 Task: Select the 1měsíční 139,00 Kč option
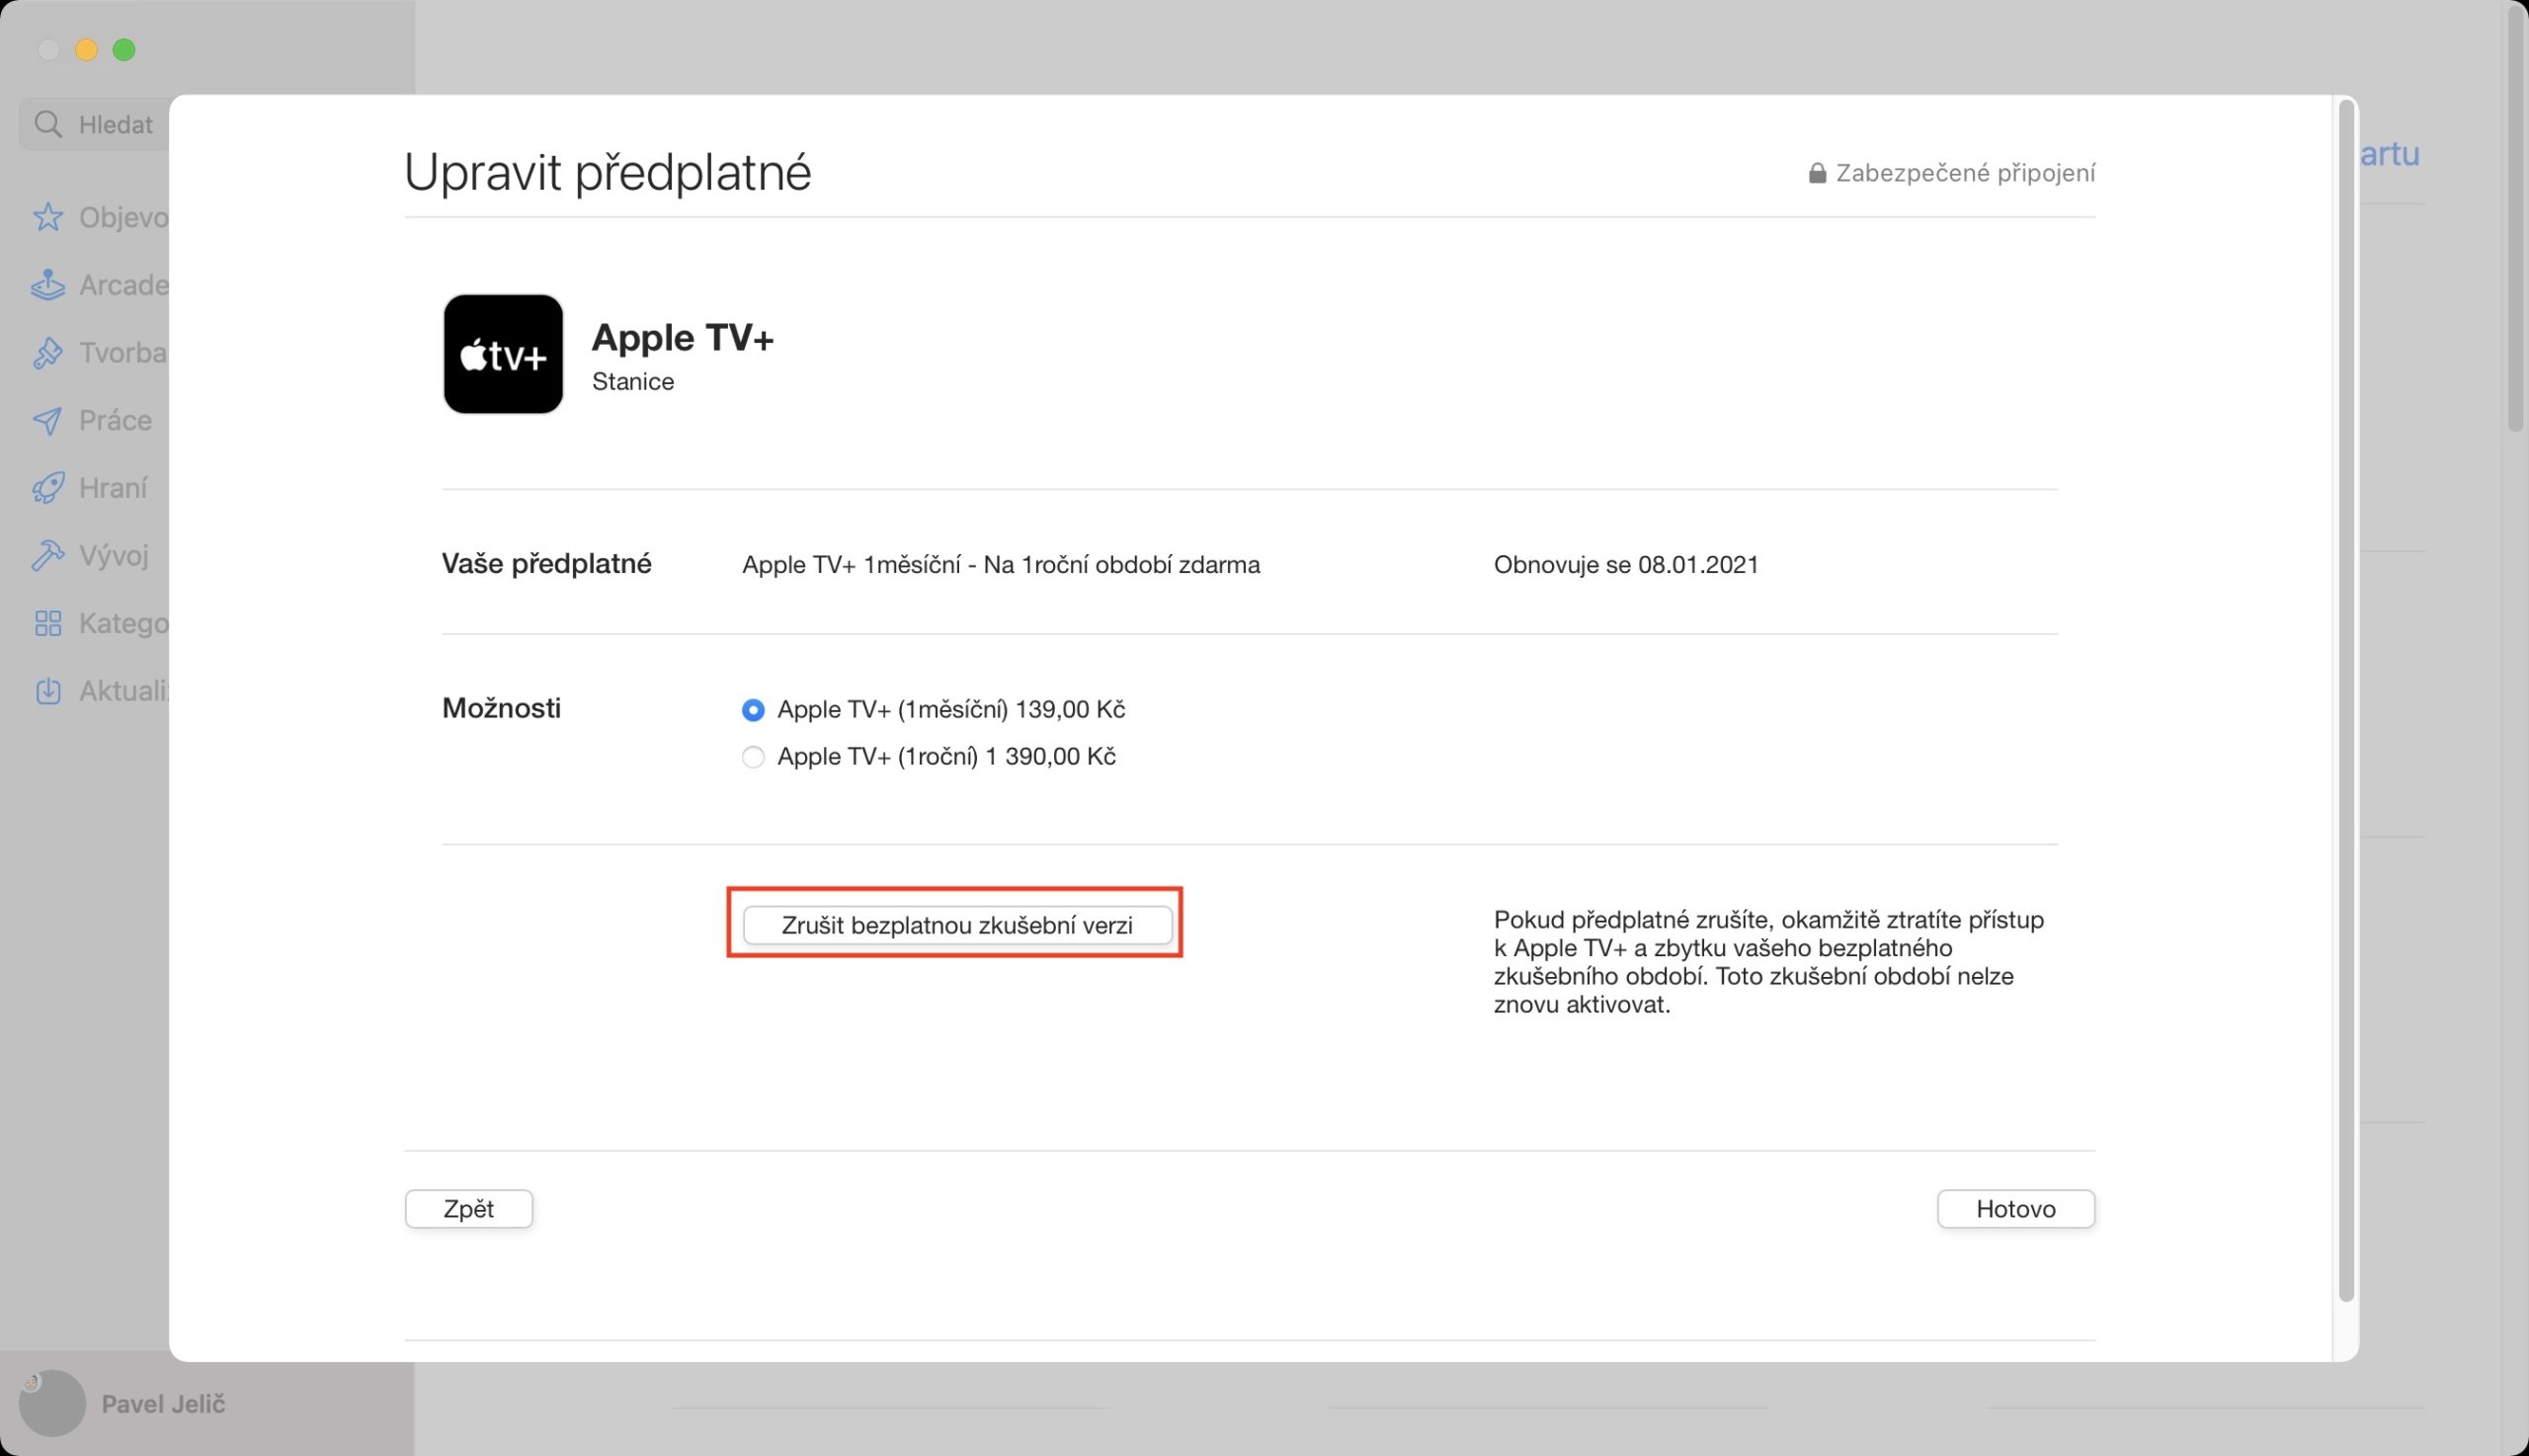pos(753,710)
